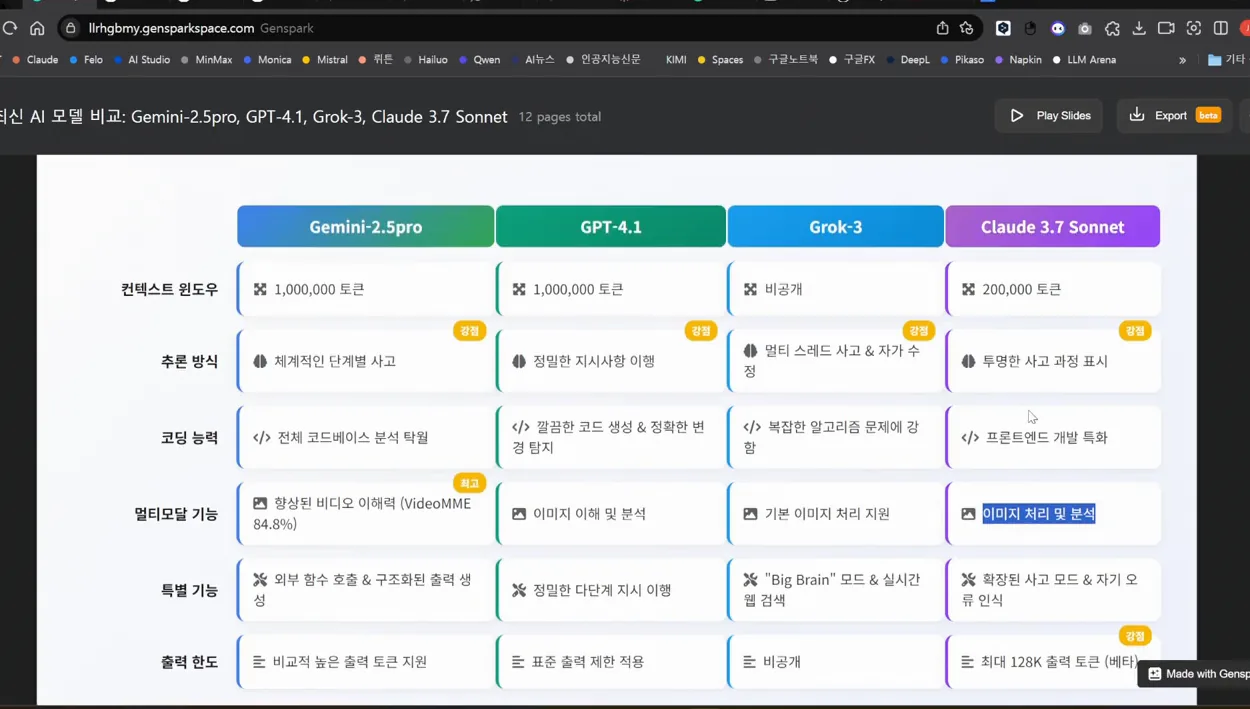Open the LLM Arena bookmark

(x=1084, y=60)
